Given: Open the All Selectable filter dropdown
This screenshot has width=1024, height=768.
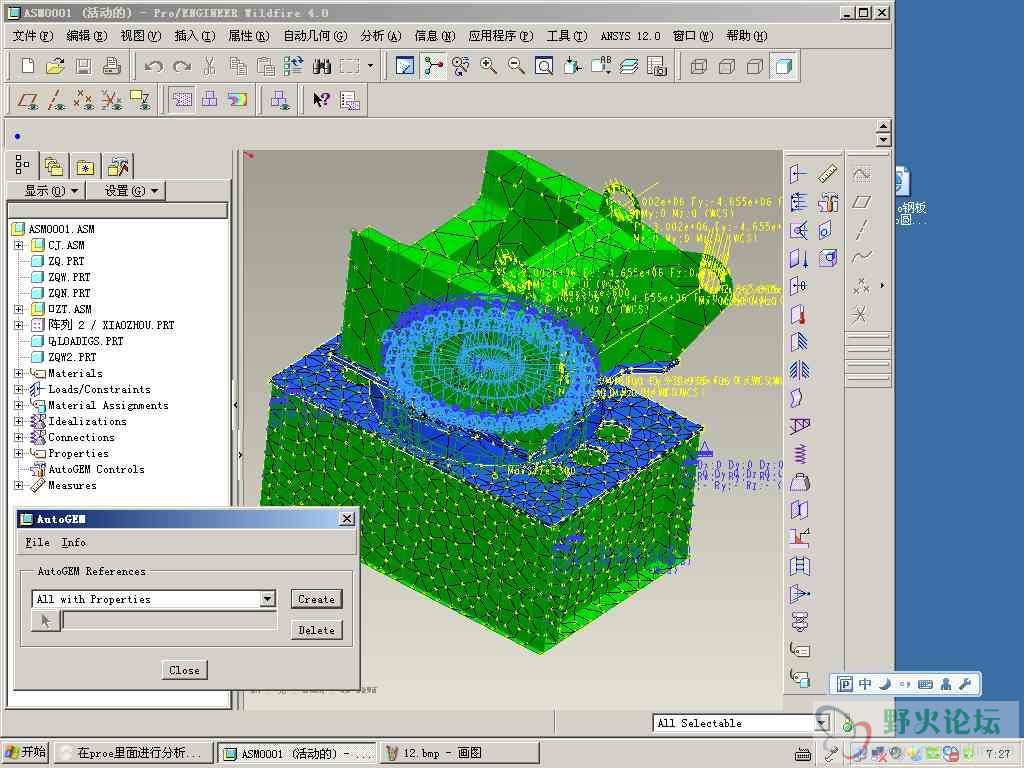Looking at the screenshot, I should point(822,723).
